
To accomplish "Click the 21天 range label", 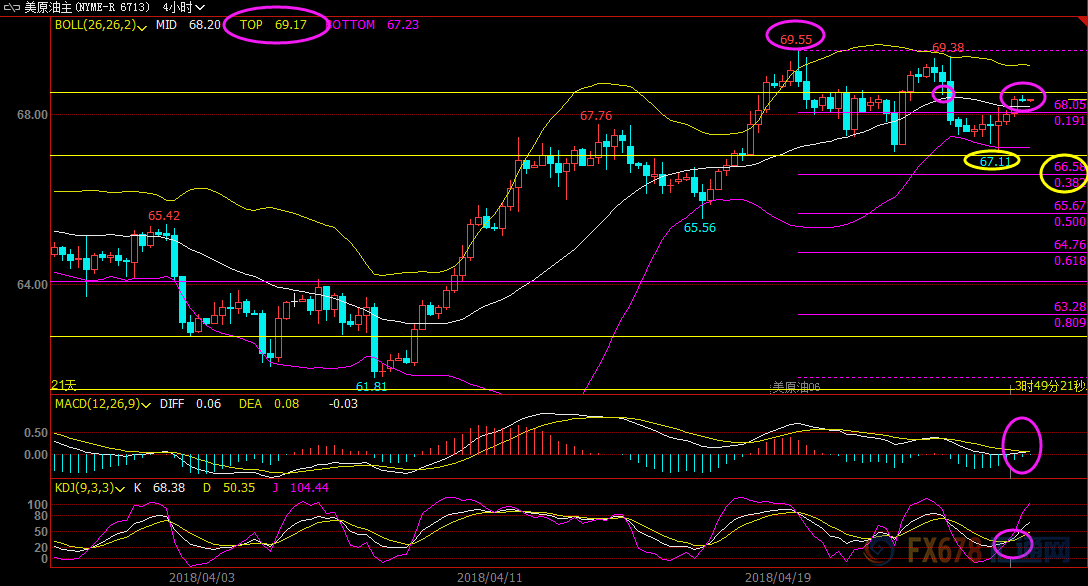I will click(63, 385).
